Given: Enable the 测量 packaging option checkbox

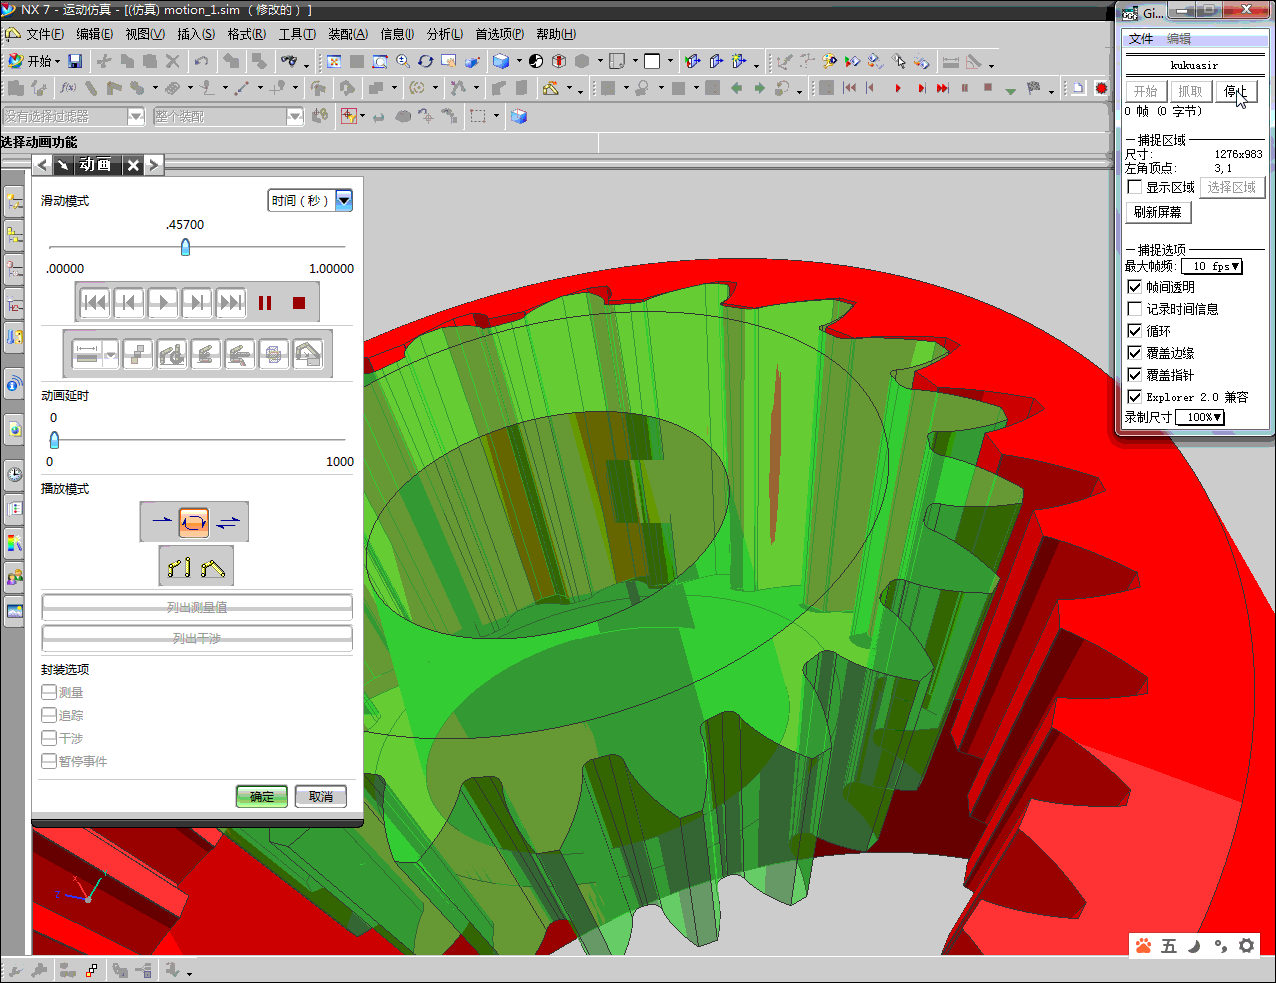Looking at the screenshot, I should click(x=49, y=692).
